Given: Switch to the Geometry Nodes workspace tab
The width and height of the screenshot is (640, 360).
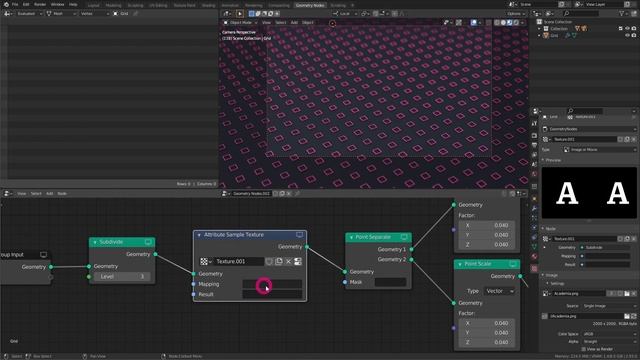Looking at the screenshot, I should [x=309, y=5].
